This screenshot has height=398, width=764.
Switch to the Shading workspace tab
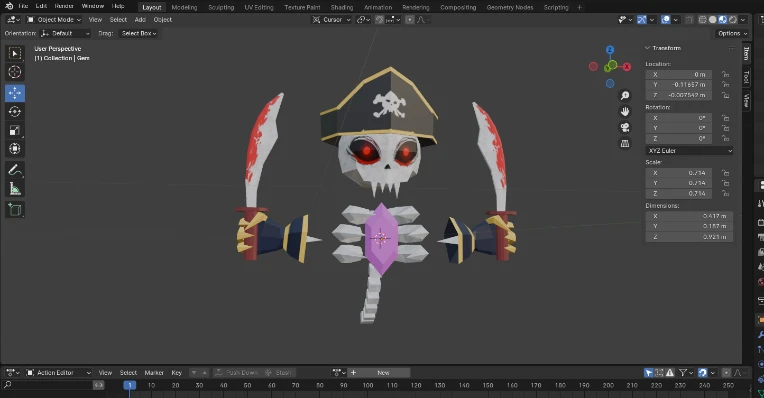342,7
